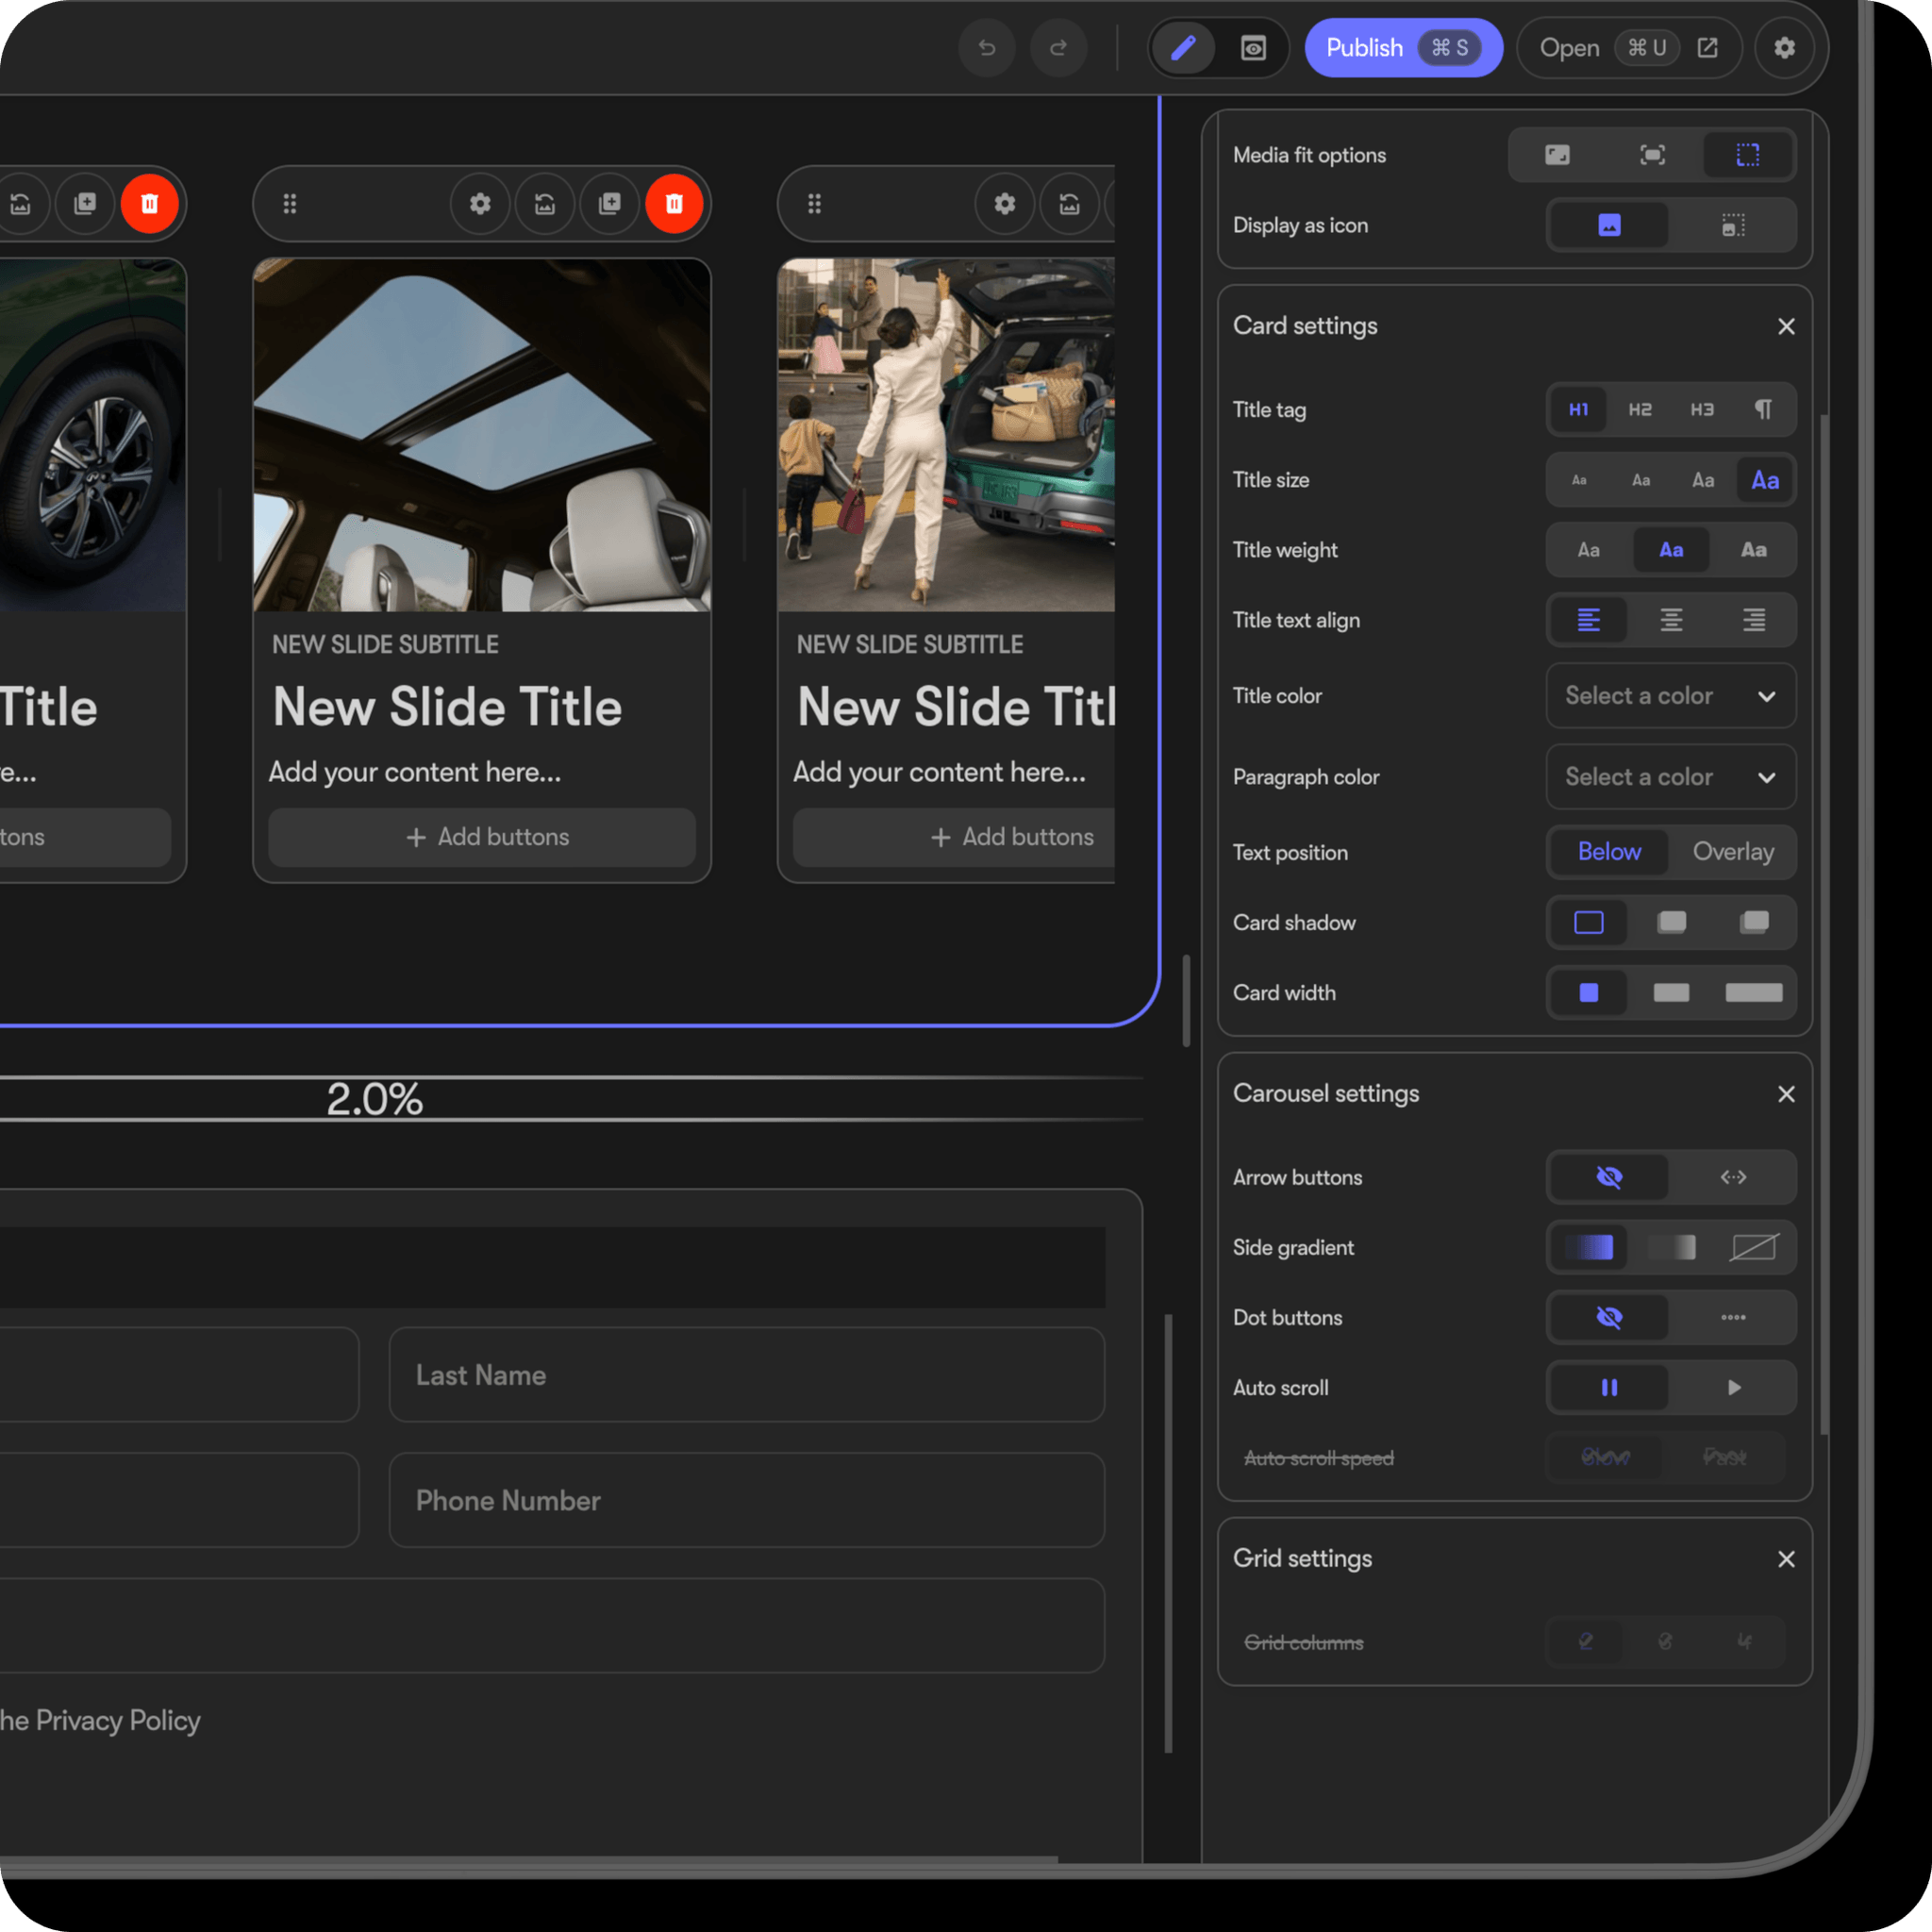The width and height of the screenshot is (1932, 1932).
Task: Hide carousel Dot buttons
Action: [1609, 1317]
